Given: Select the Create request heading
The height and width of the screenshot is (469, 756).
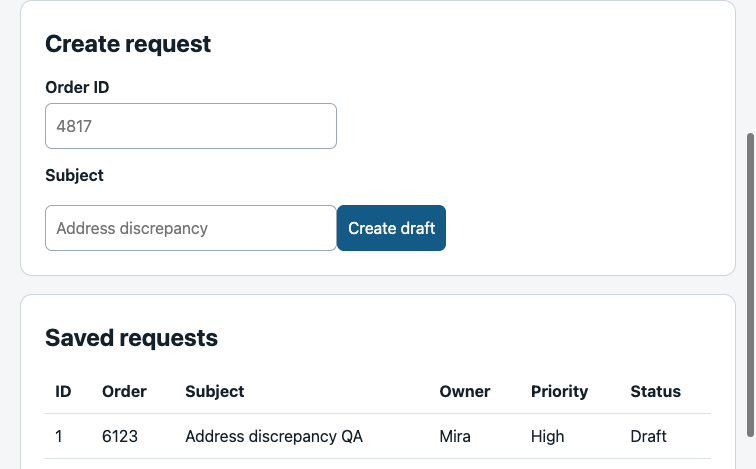Looking at the screenshot, I should click(x=128, y=44).
